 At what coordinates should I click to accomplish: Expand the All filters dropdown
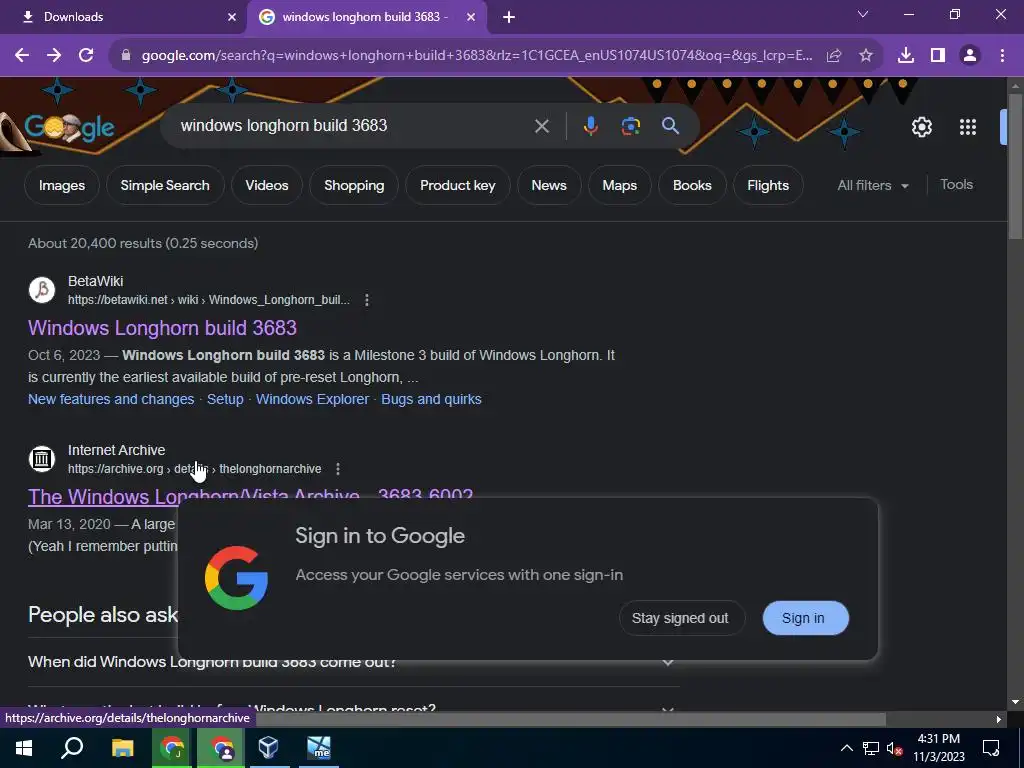click(x=873, y=185)
